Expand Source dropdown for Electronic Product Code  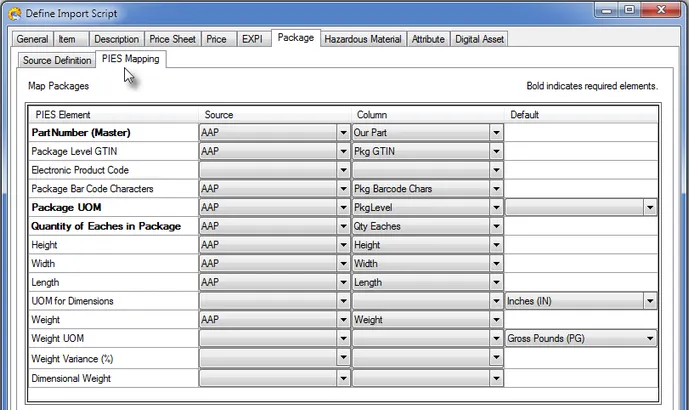click(343, 170)
